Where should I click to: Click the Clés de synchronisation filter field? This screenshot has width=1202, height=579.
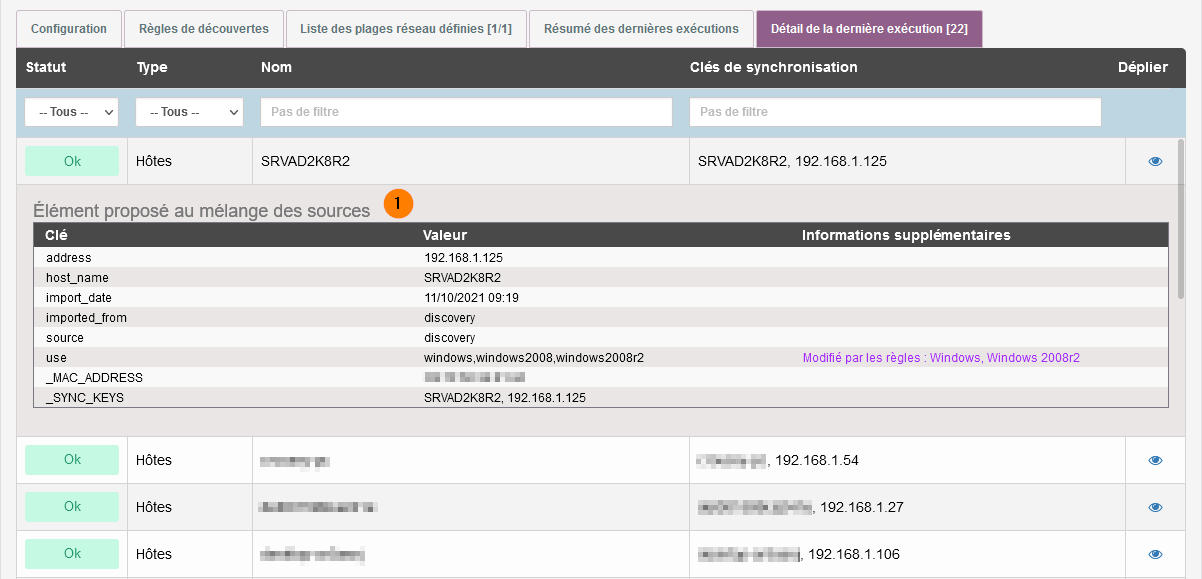[895, 112]
